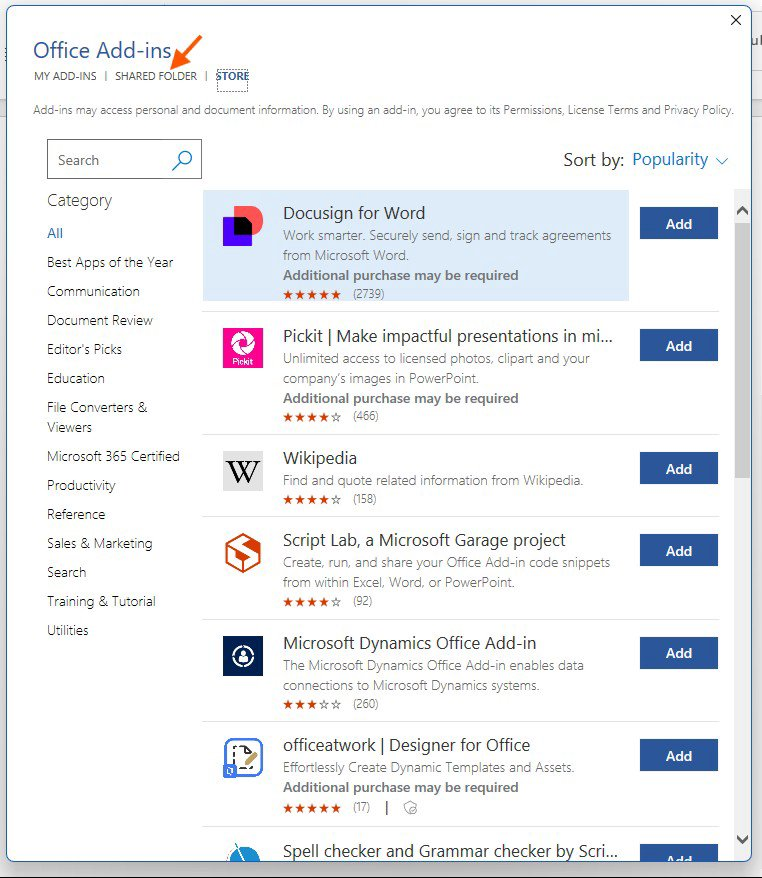Click the Microsoft Dynamics add-in icon
This screenshot has height=878, width=762.
[x=243, y=656]
